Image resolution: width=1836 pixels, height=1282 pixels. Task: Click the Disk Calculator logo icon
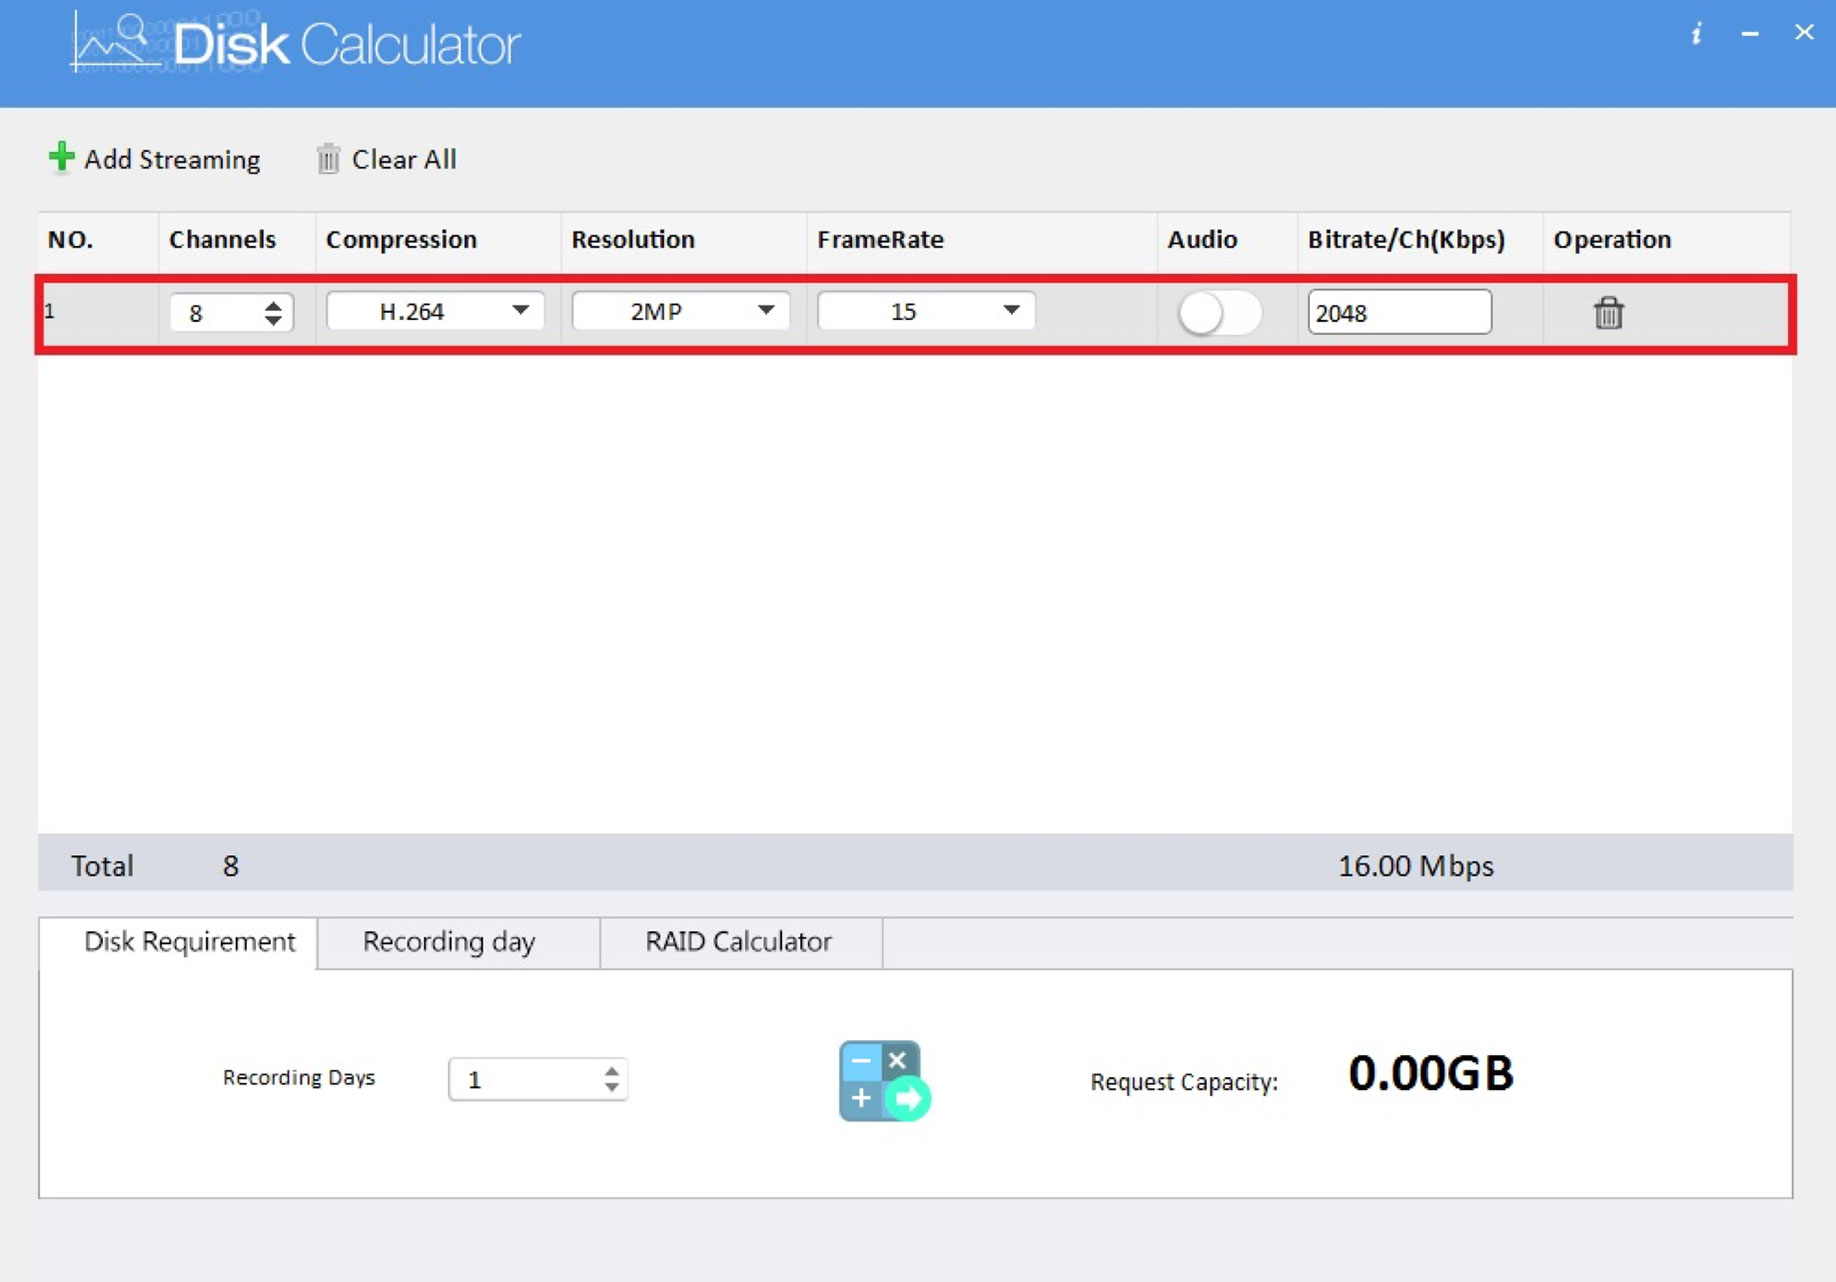(x=113, y=44)
